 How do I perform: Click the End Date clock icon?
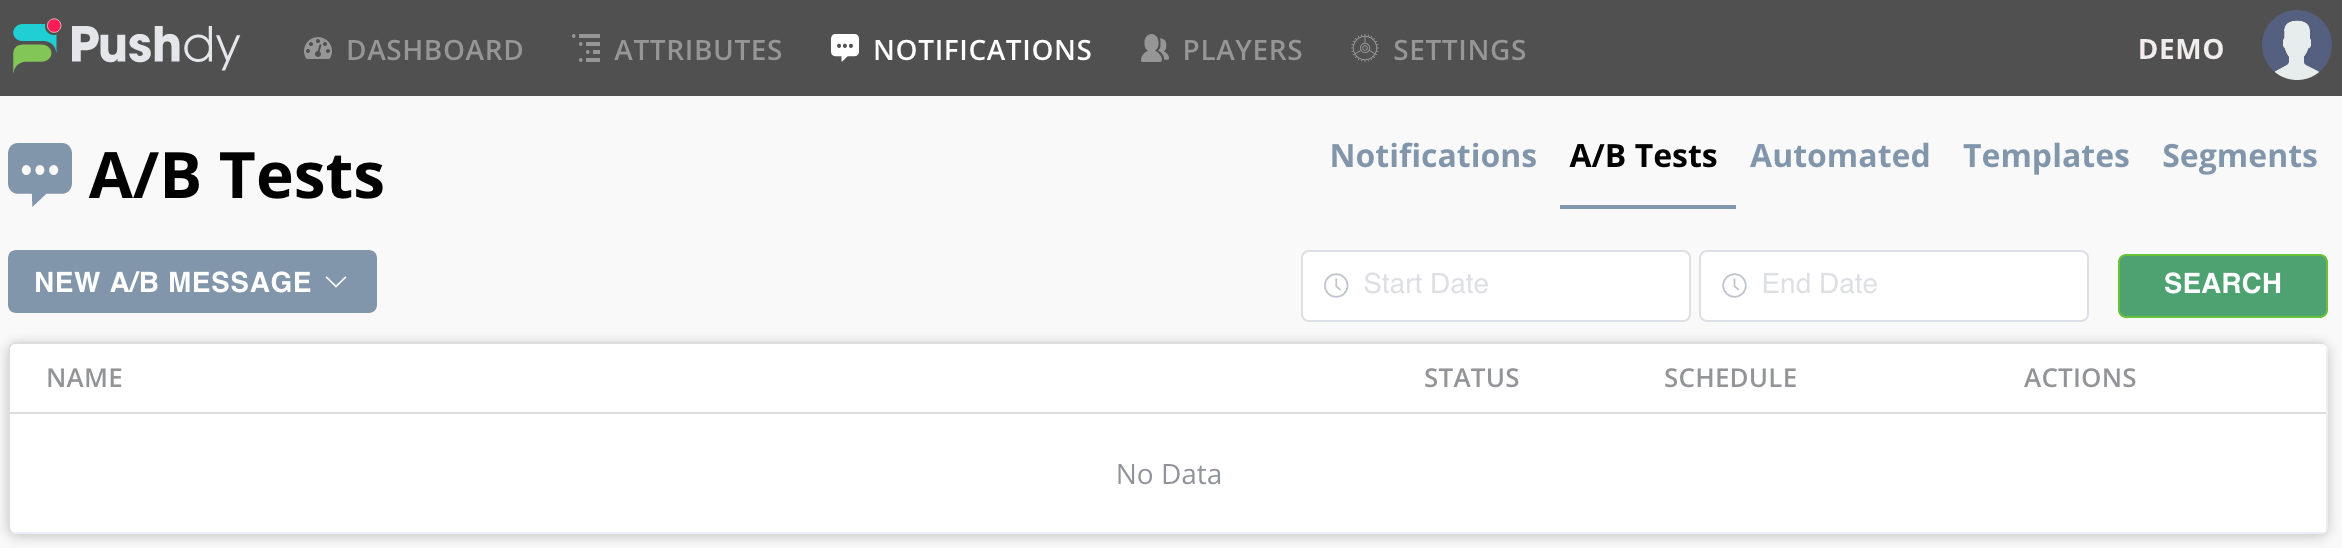pyautogui.click(x=1734, y=286)
